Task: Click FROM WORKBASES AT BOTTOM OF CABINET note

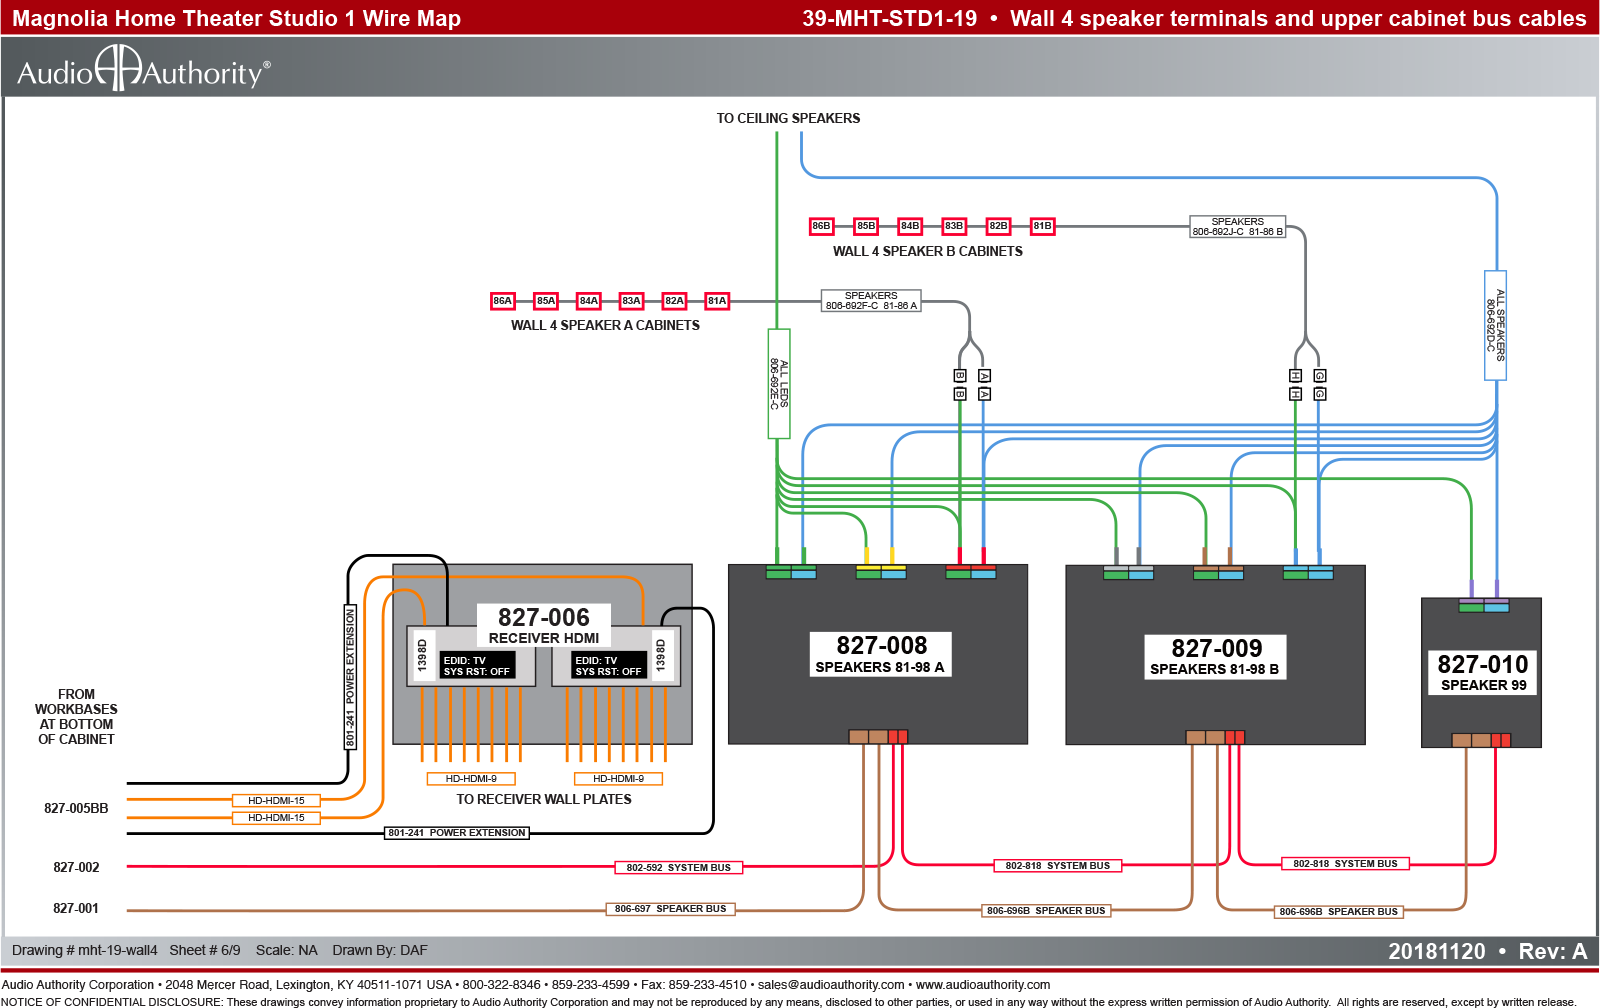Action: tap(76, 716)
